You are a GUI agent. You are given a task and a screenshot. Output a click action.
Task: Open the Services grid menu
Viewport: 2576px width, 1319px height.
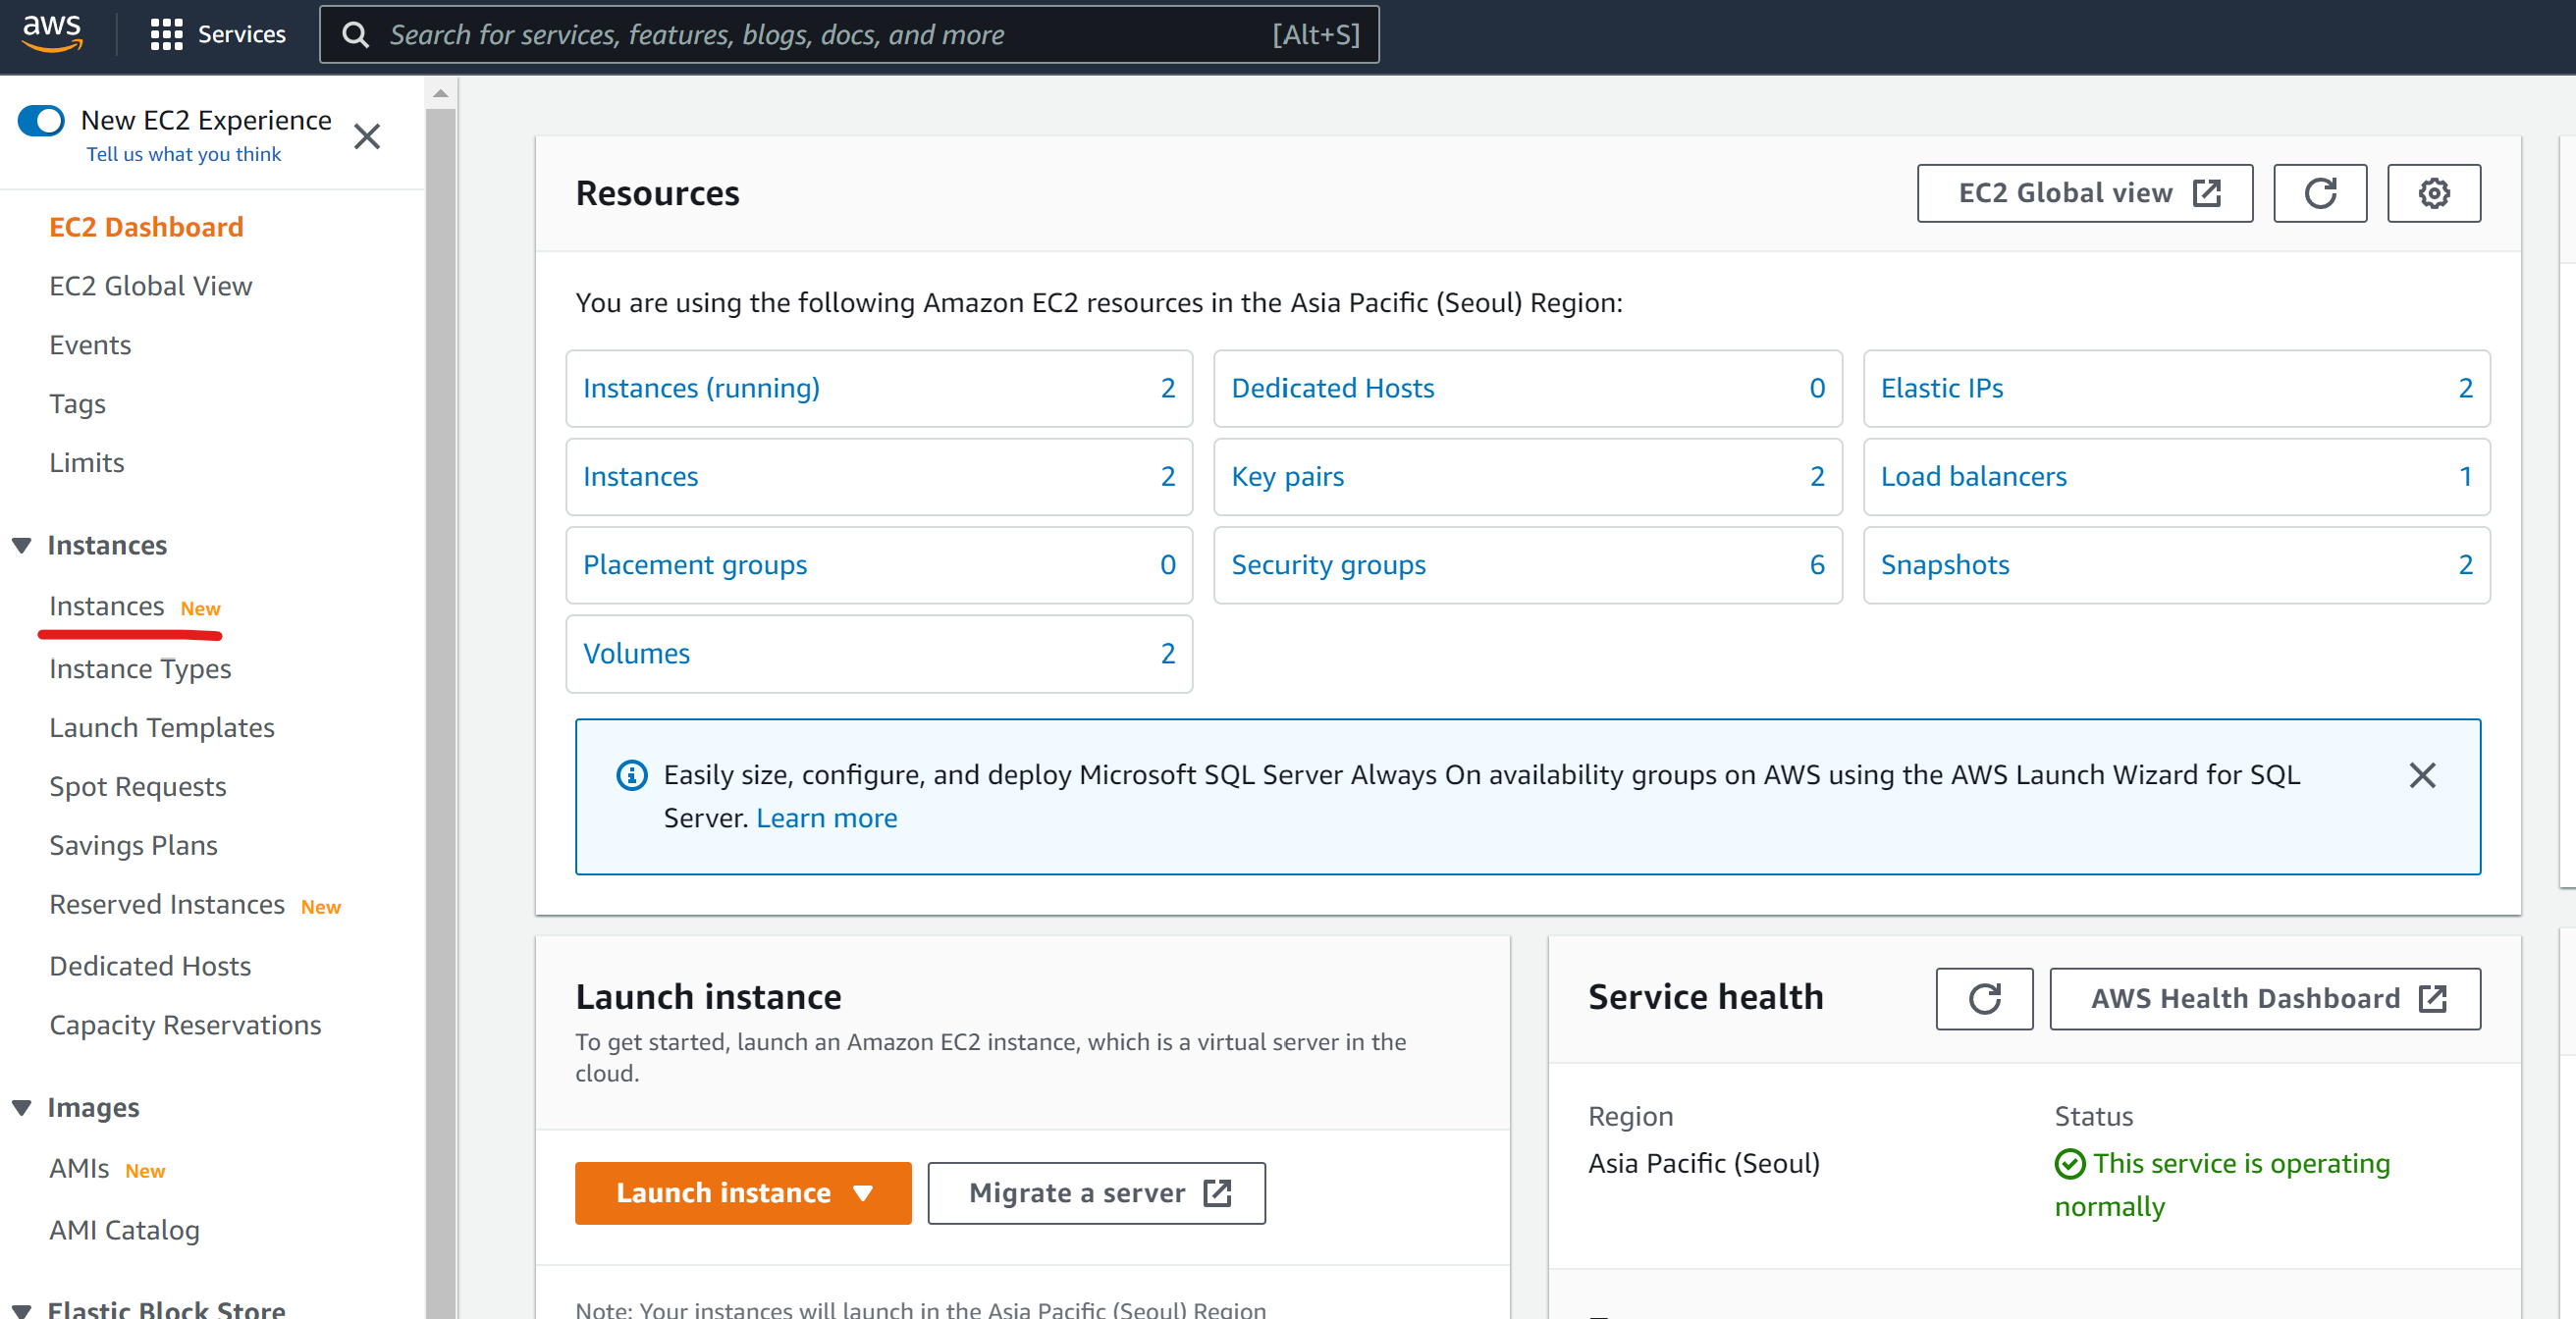[166, 35]
